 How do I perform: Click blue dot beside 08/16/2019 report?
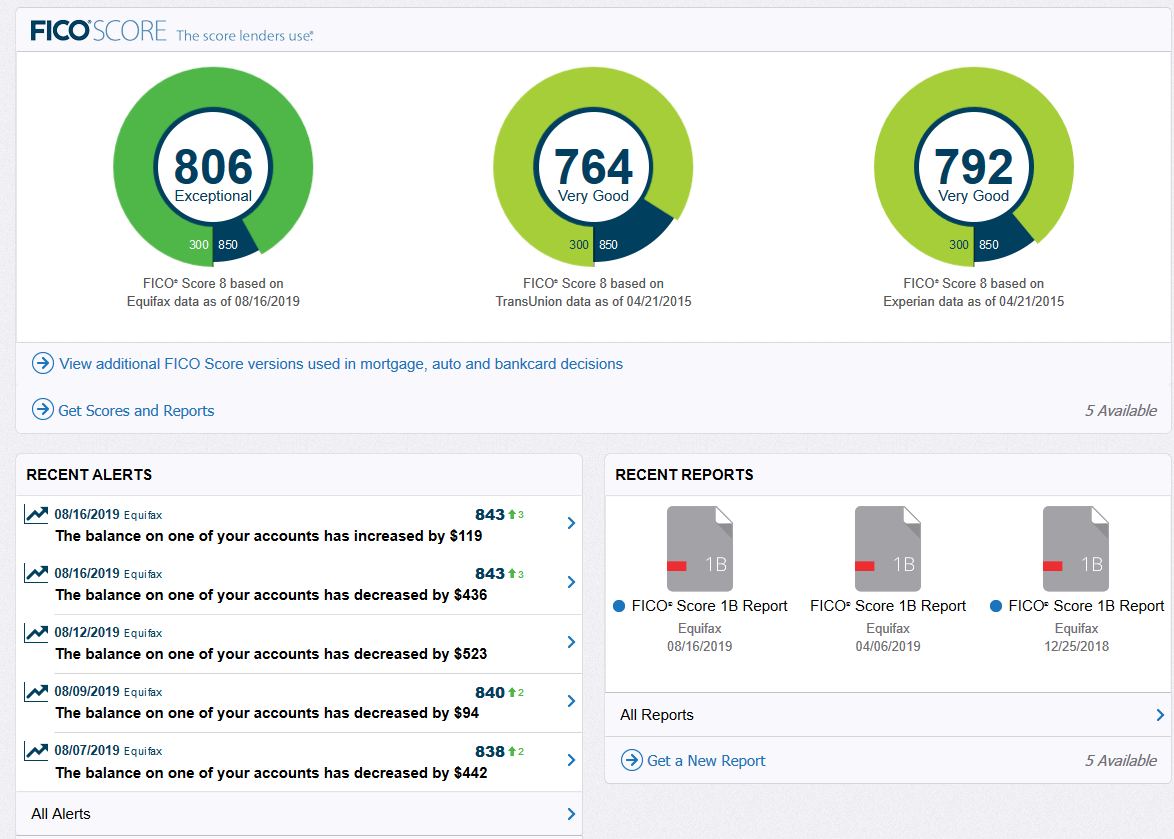(x=619, y=606)
